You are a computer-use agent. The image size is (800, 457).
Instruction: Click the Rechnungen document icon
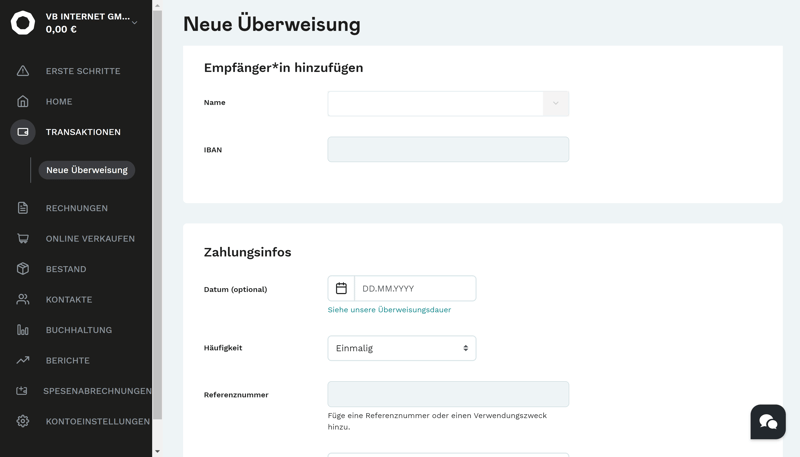pos(23,208)
